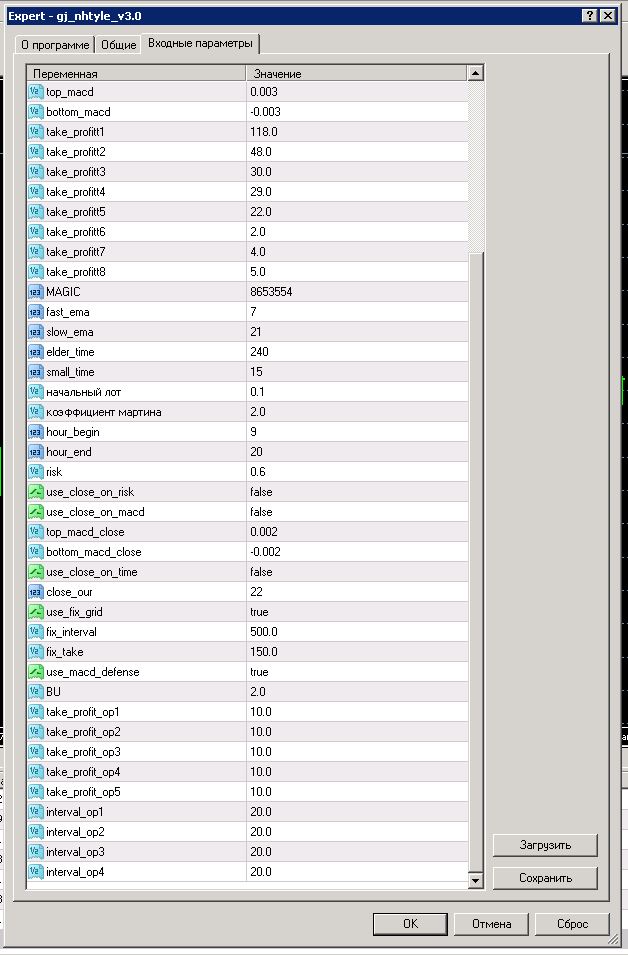Click the hour_begin integer-type icon
The image size is (628, 956).
click(x=35, y=432)
